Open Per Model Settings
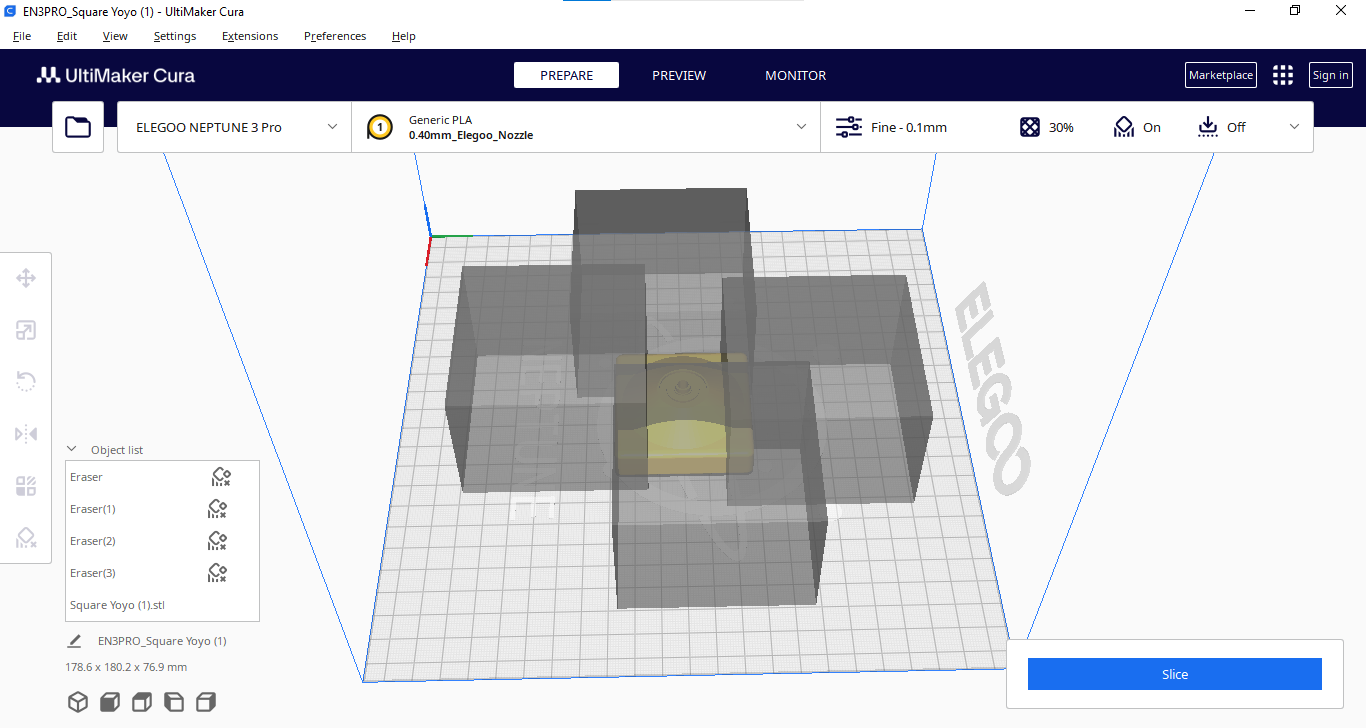This screenshot has height=728, width=1366. (x=25, y=486)
